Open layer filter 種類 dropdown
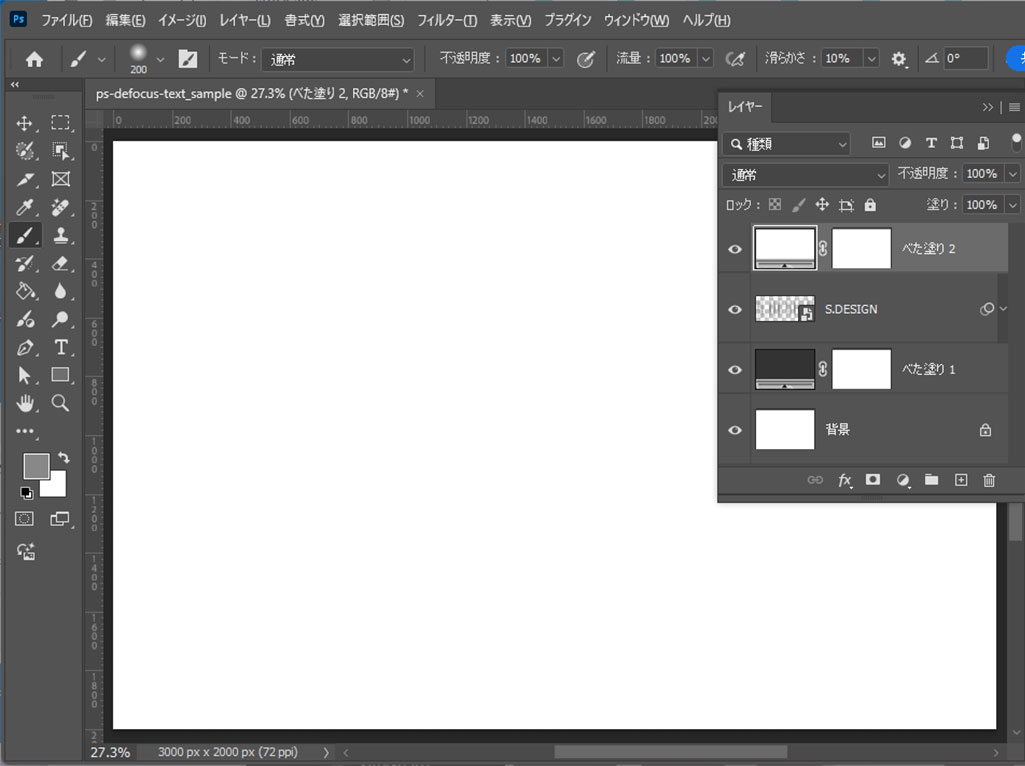 pyautogui.click(x=786, y=144)
